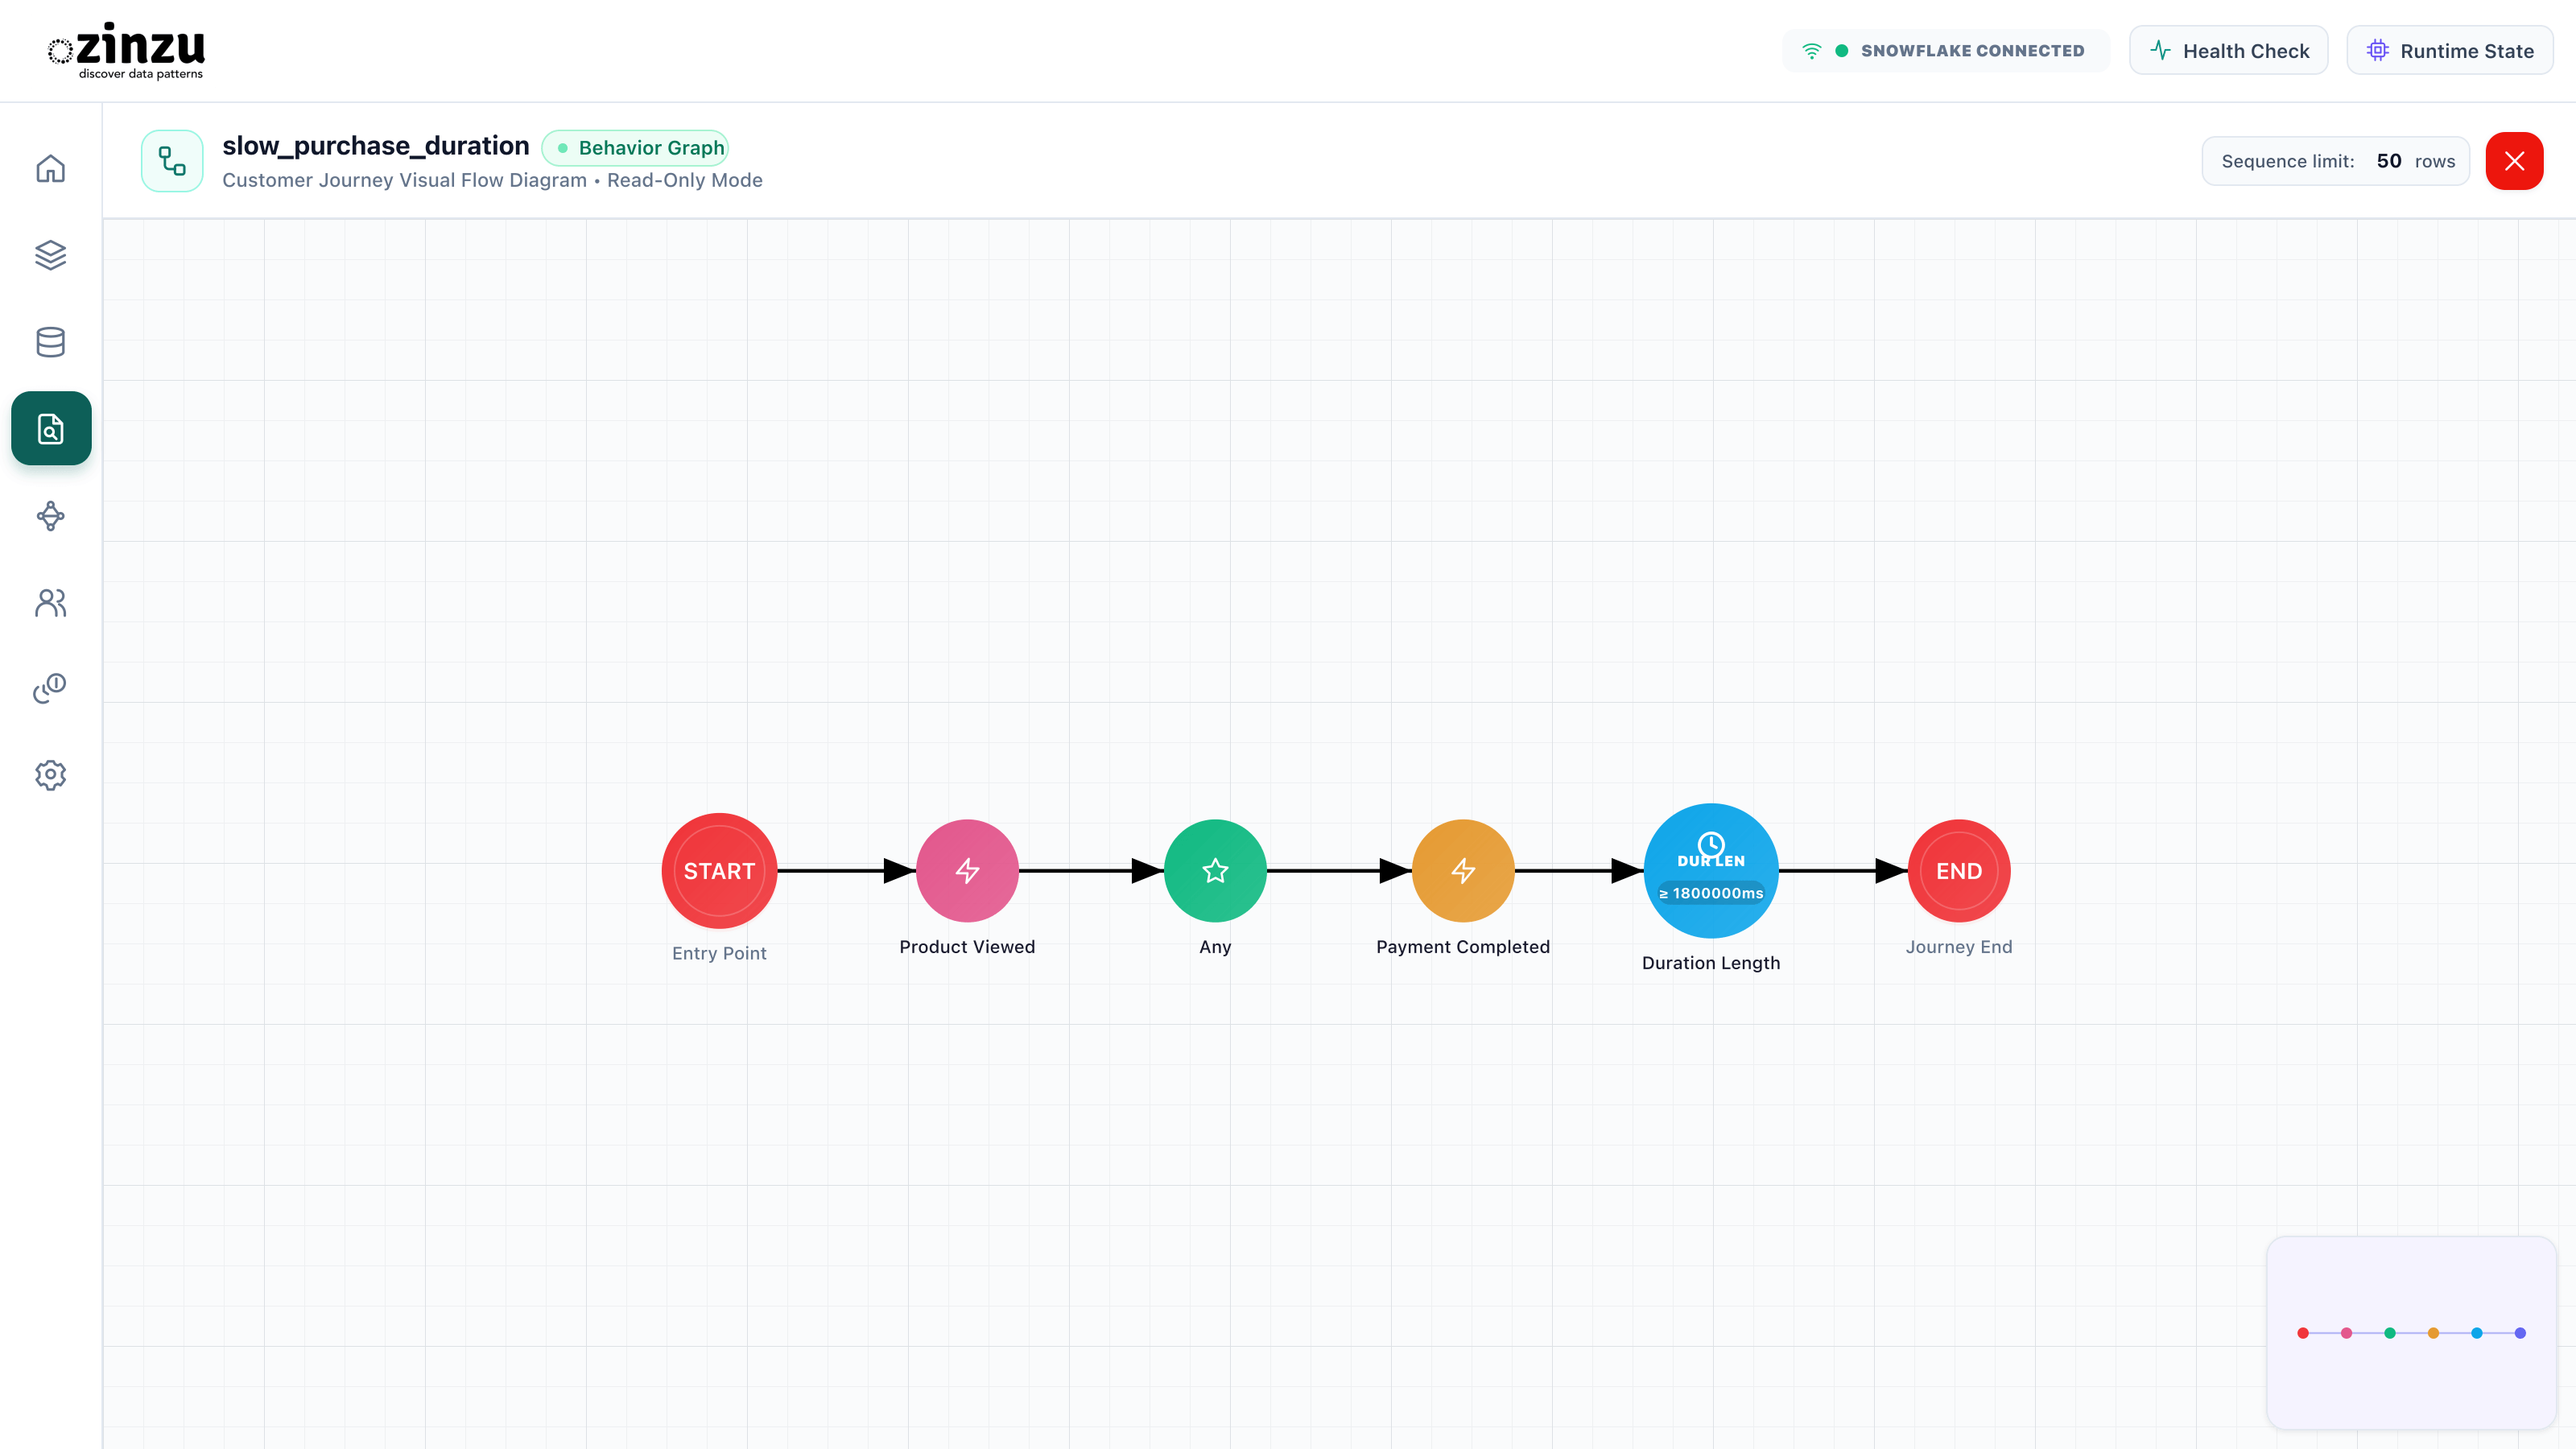Click the slow_purchase_duration title
Viewport: 2576px width, 1449px height.
(x=376, y=146)
